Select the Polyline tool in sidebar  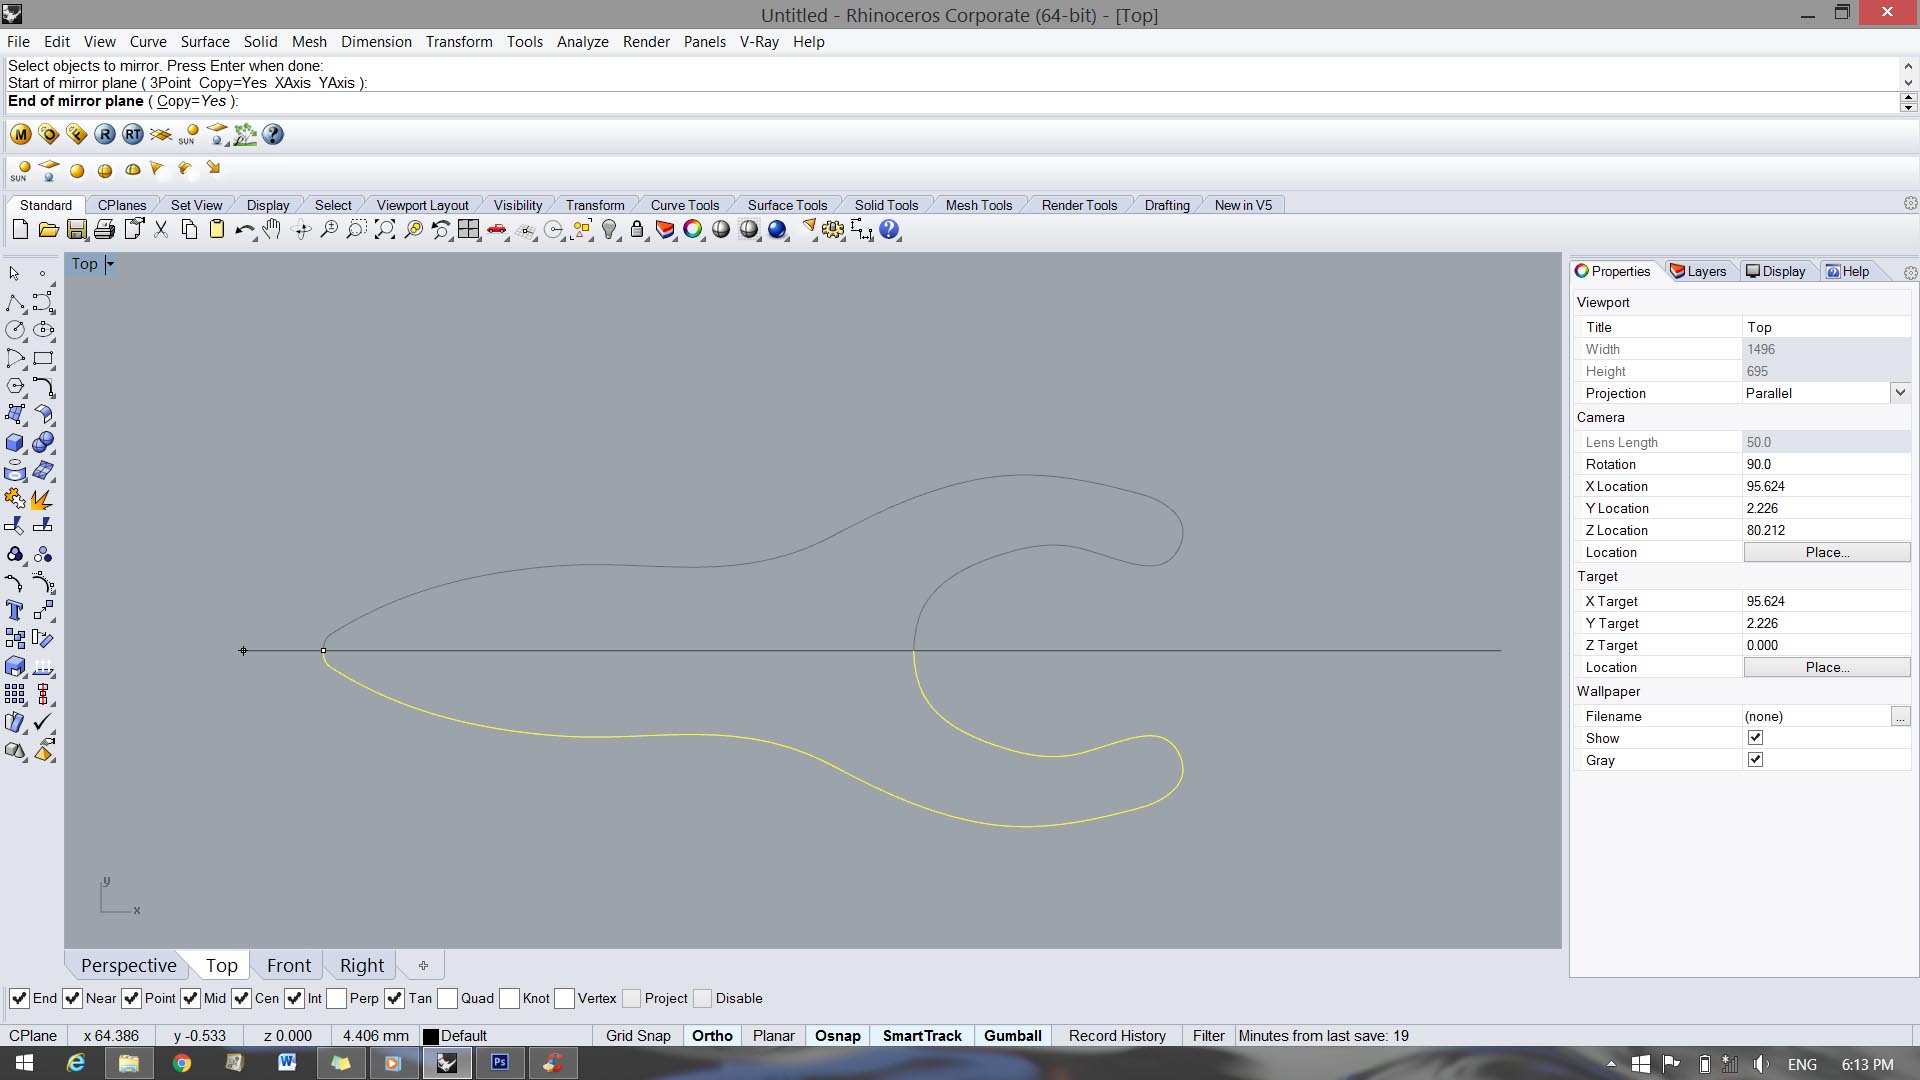point(15,302)
